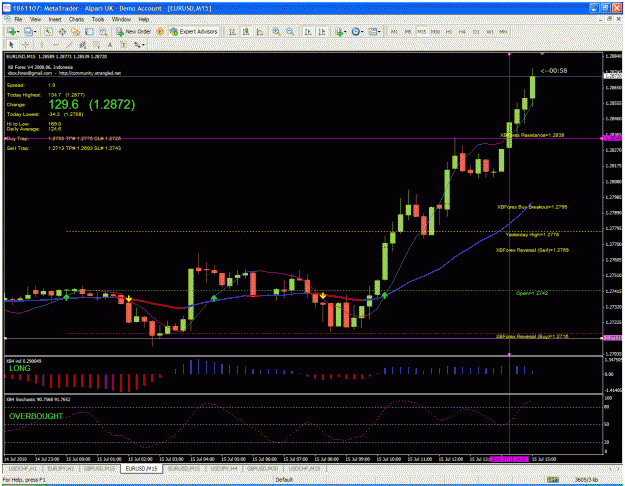Click the New Order button
625x486 pixels.
[134, 31]
